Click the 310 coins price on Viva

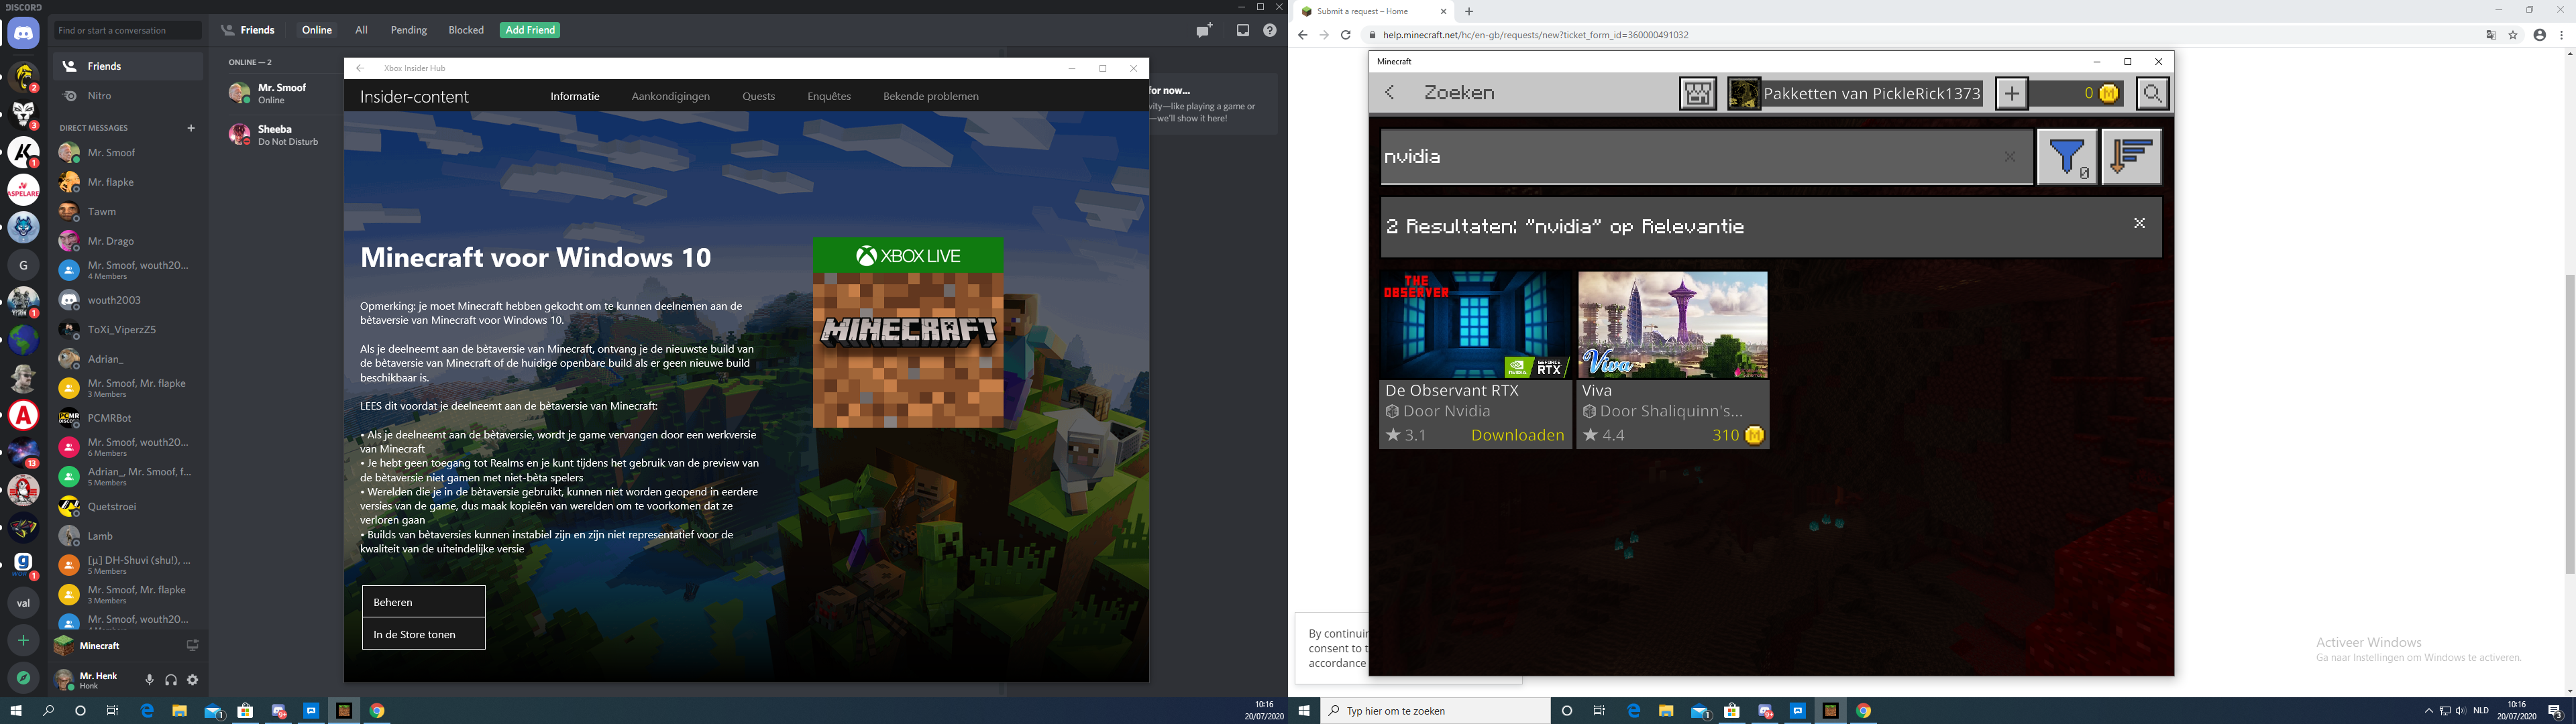1738,435
